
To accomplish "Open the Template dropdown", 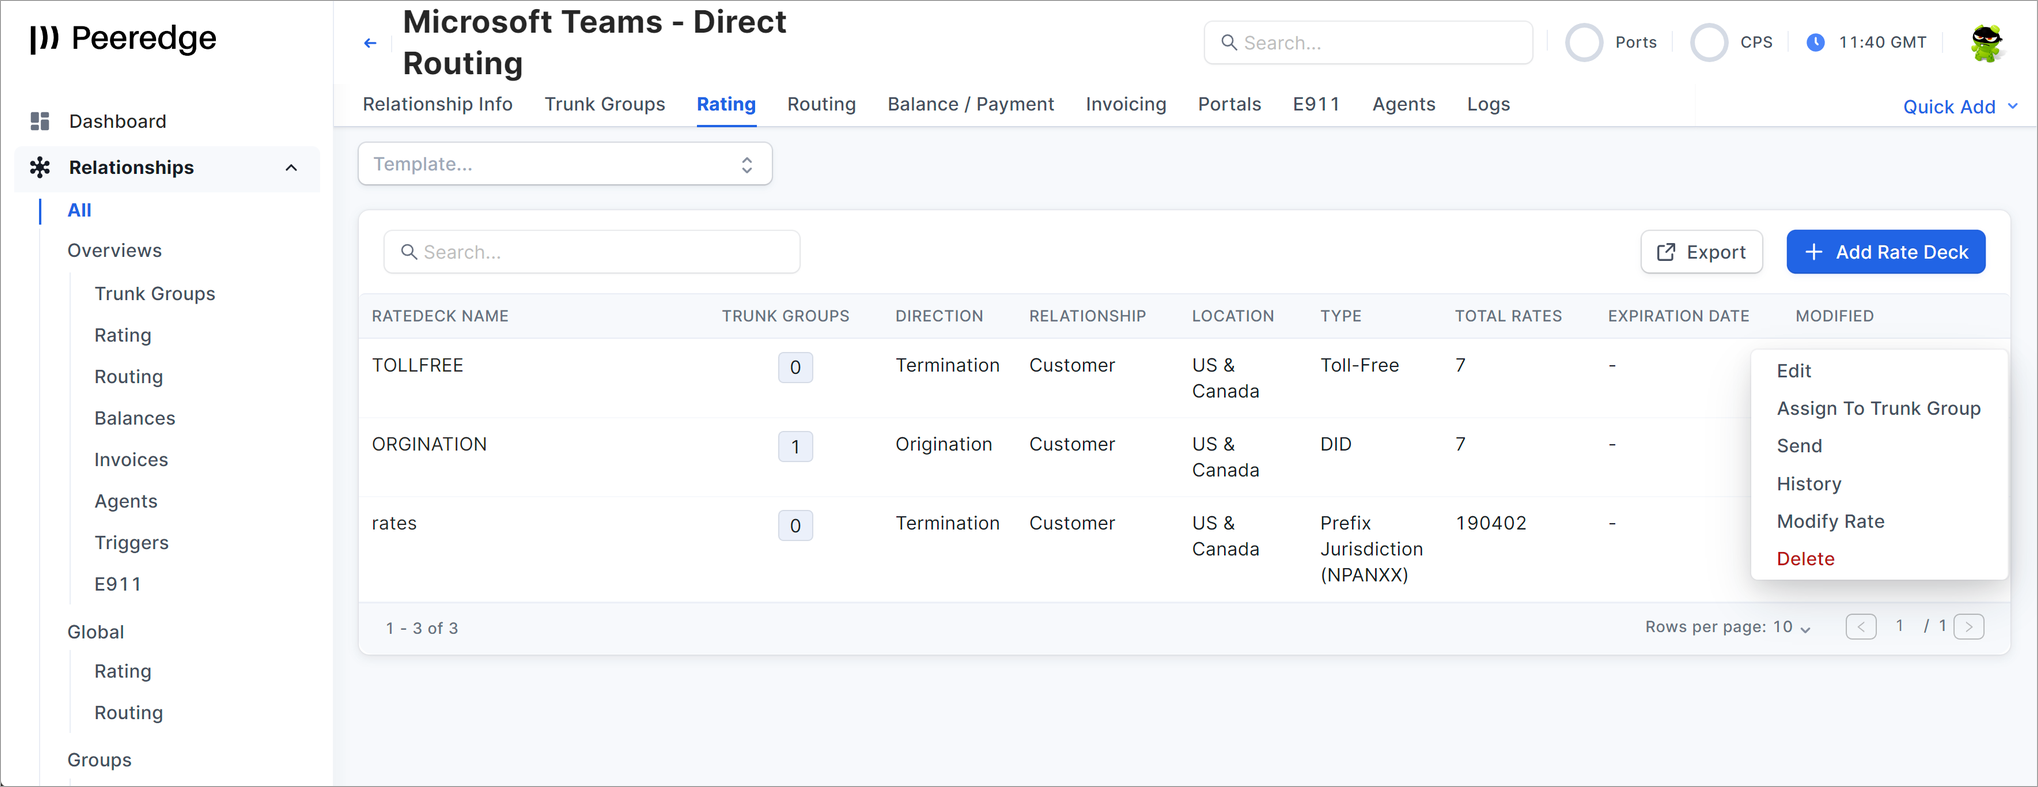I will 565,164.
